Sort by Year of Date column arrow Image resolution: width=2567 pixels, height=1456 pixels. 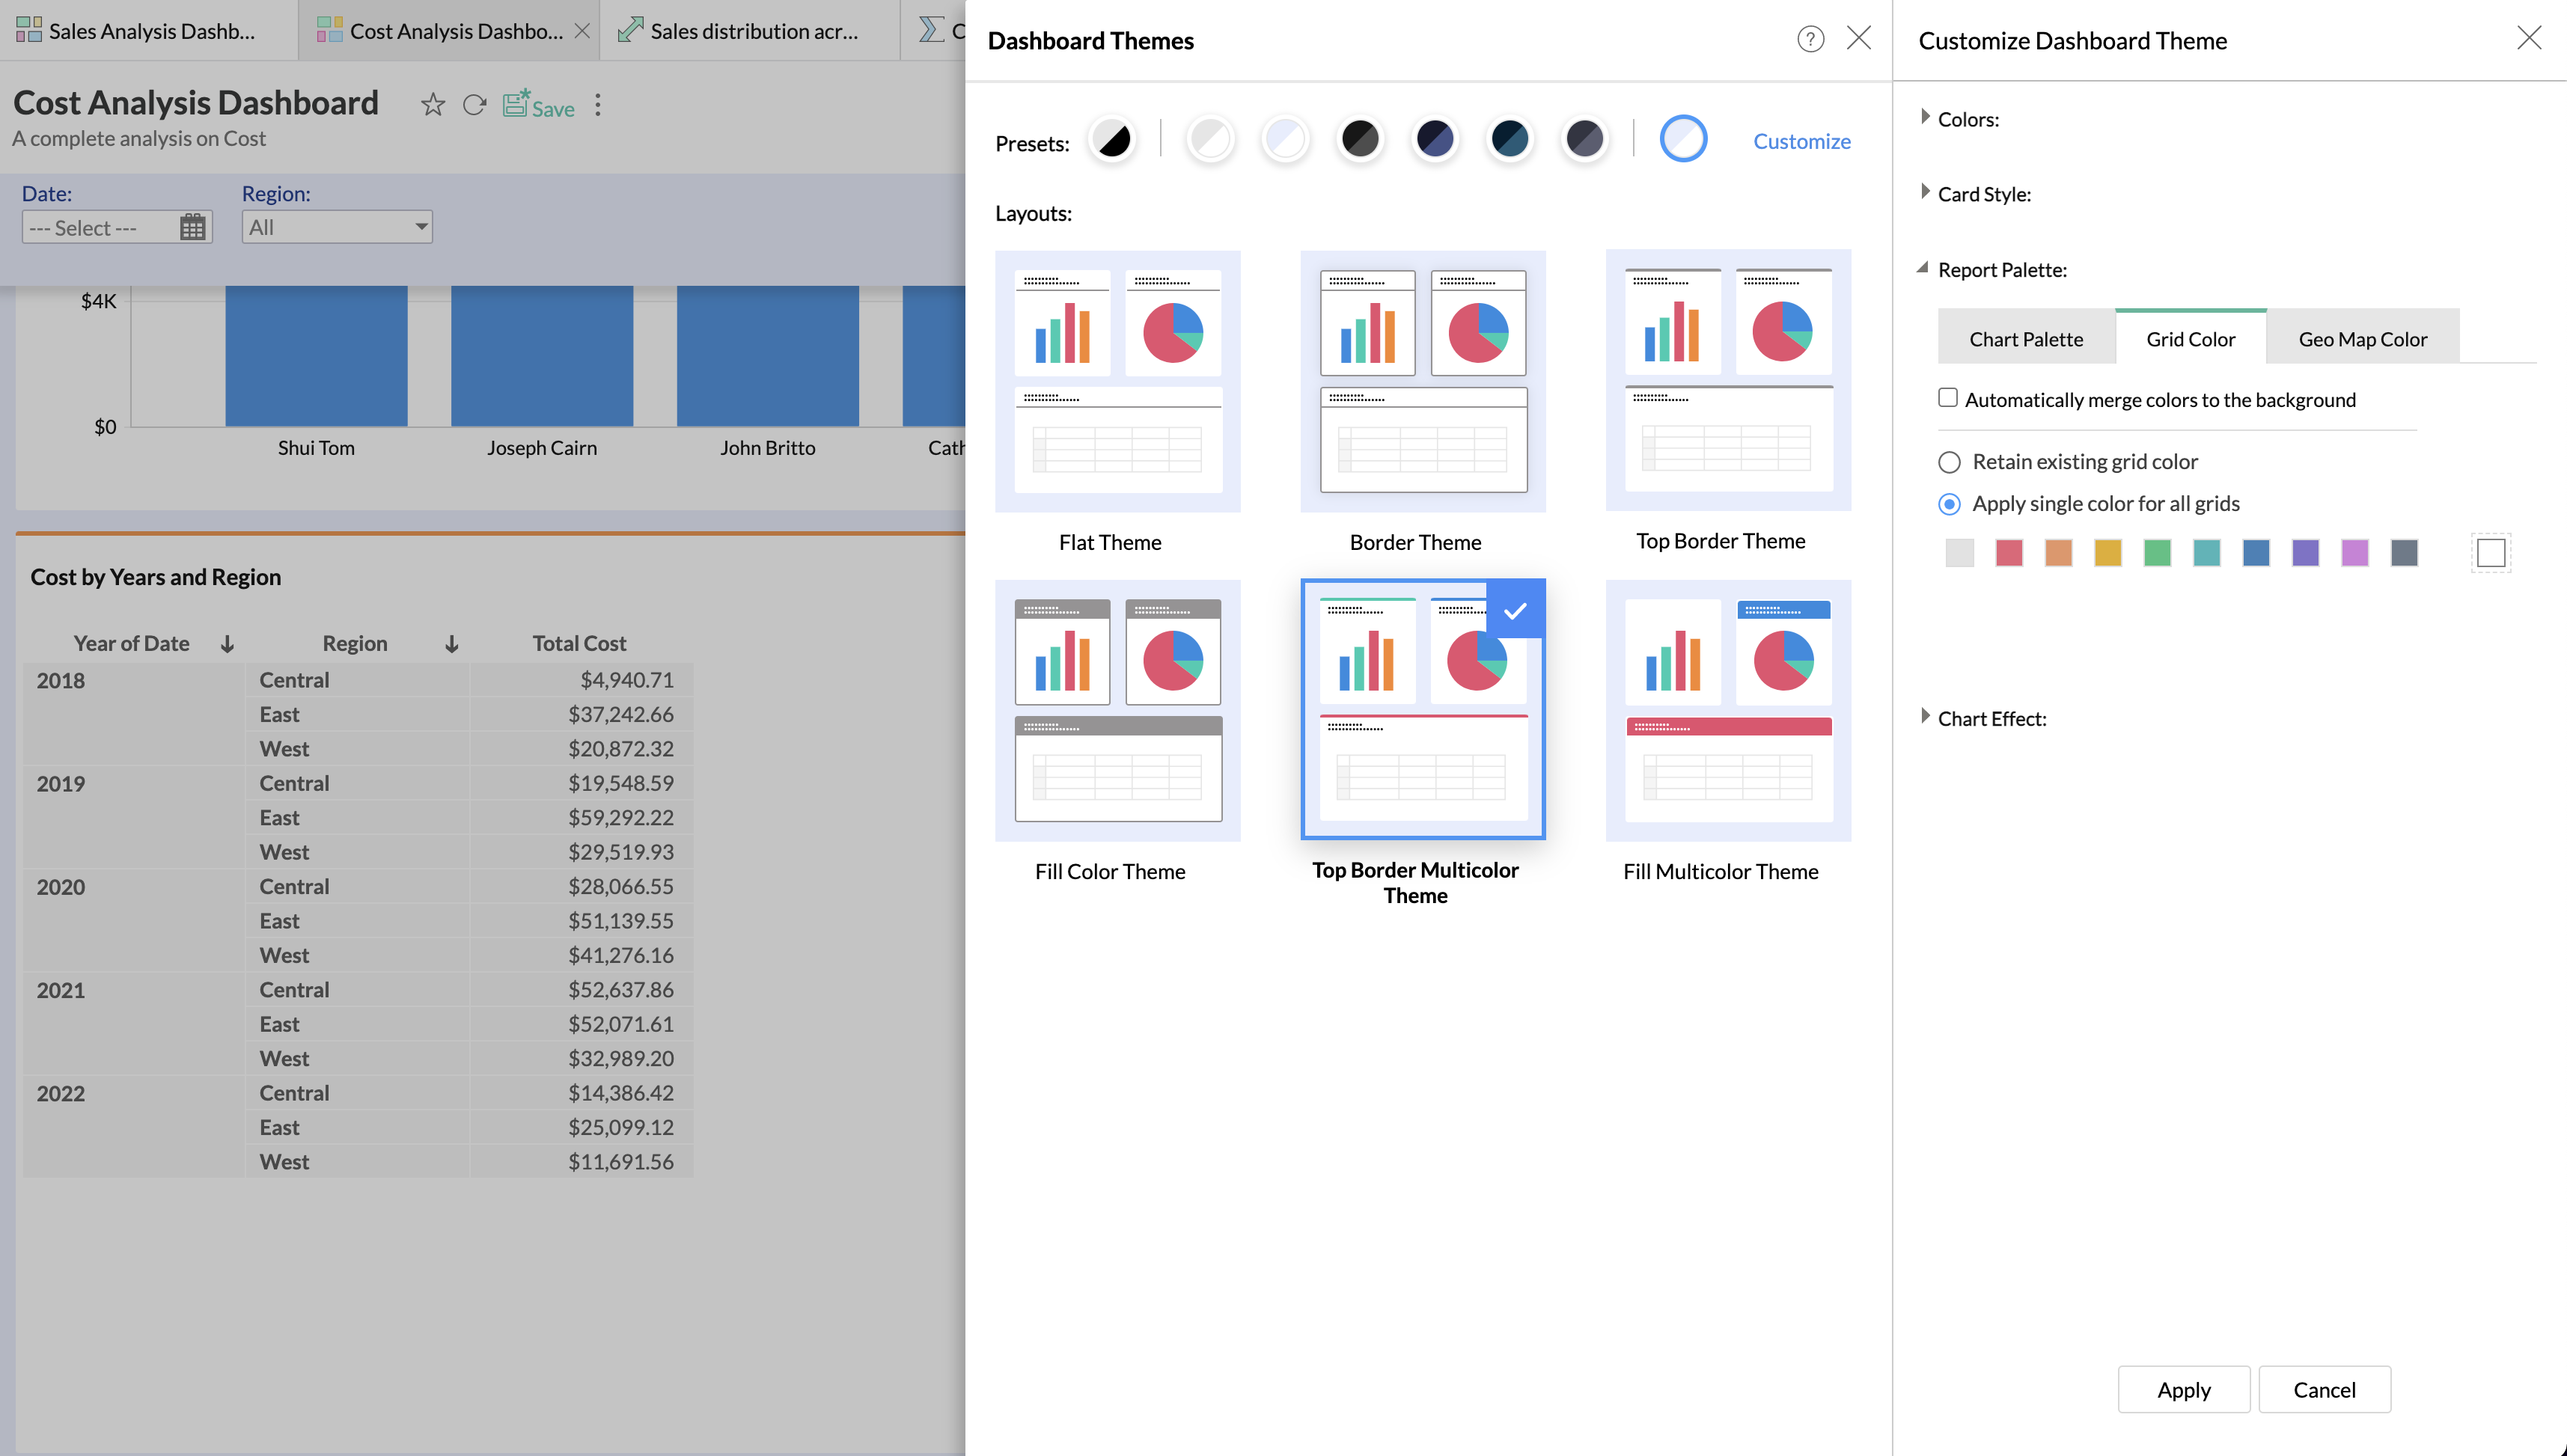(227, 644)
